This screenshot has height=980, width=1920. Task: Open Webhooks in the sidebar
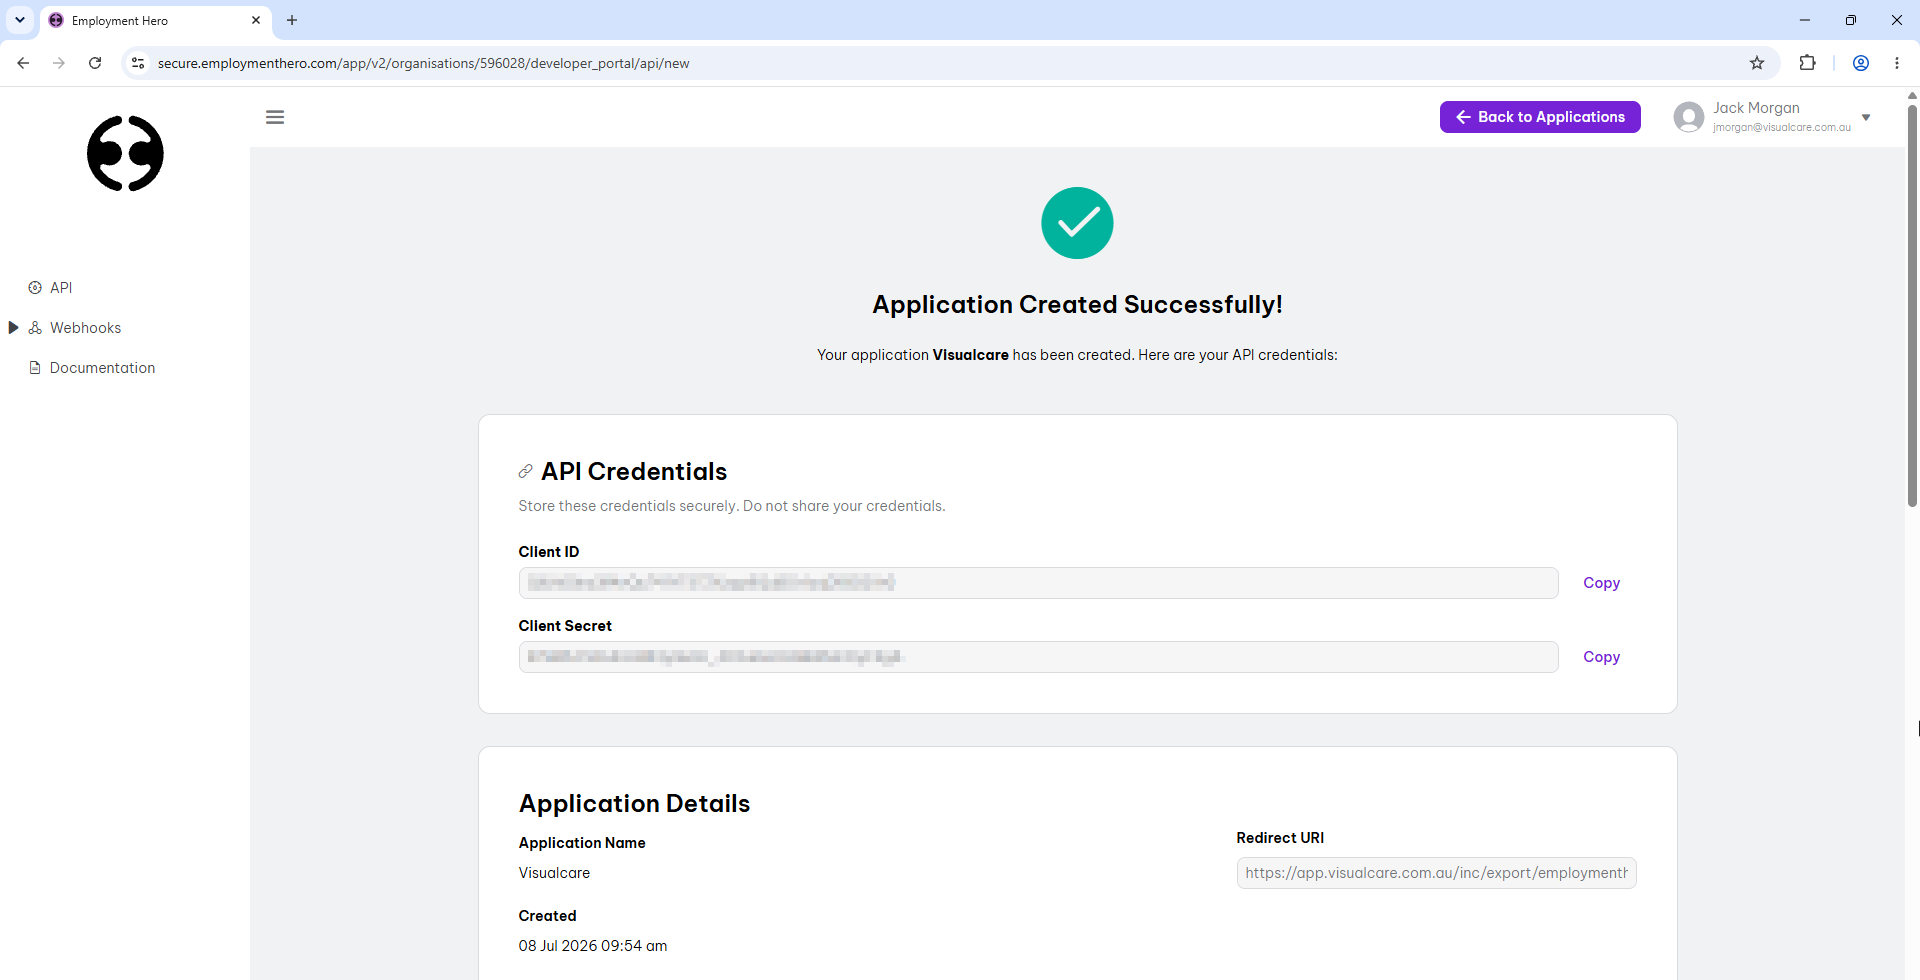[x=85, y=328]
